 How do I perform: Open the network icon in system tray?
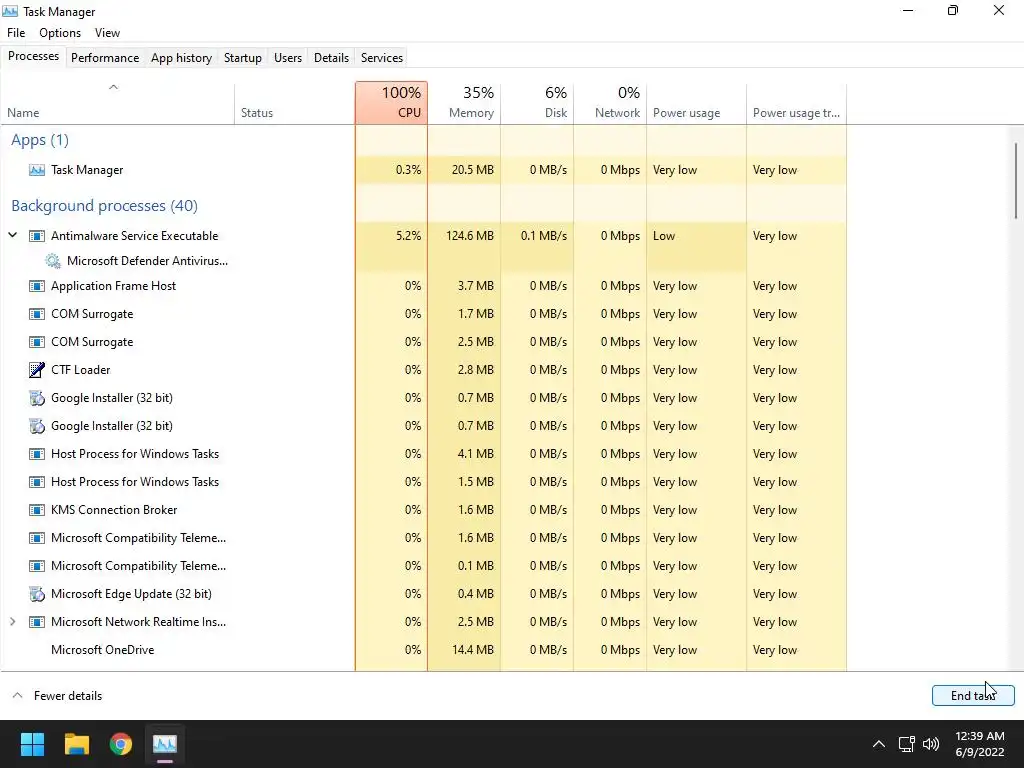906,744
